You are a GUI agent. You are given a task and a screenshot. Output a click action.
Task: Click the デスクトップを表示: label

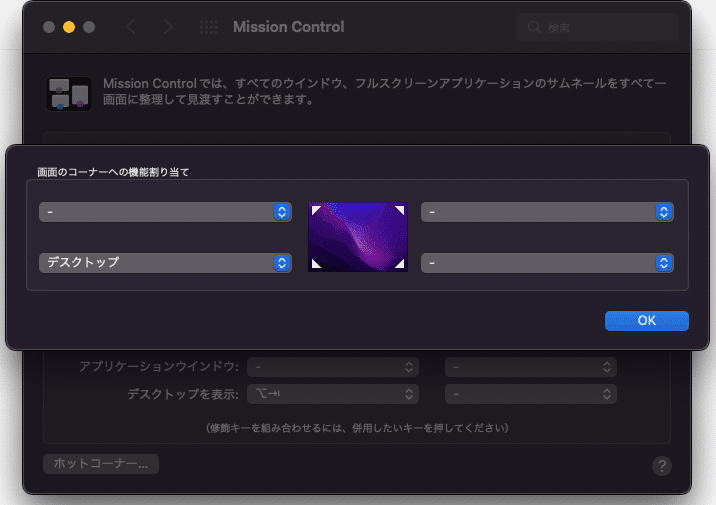coord(183,394)
